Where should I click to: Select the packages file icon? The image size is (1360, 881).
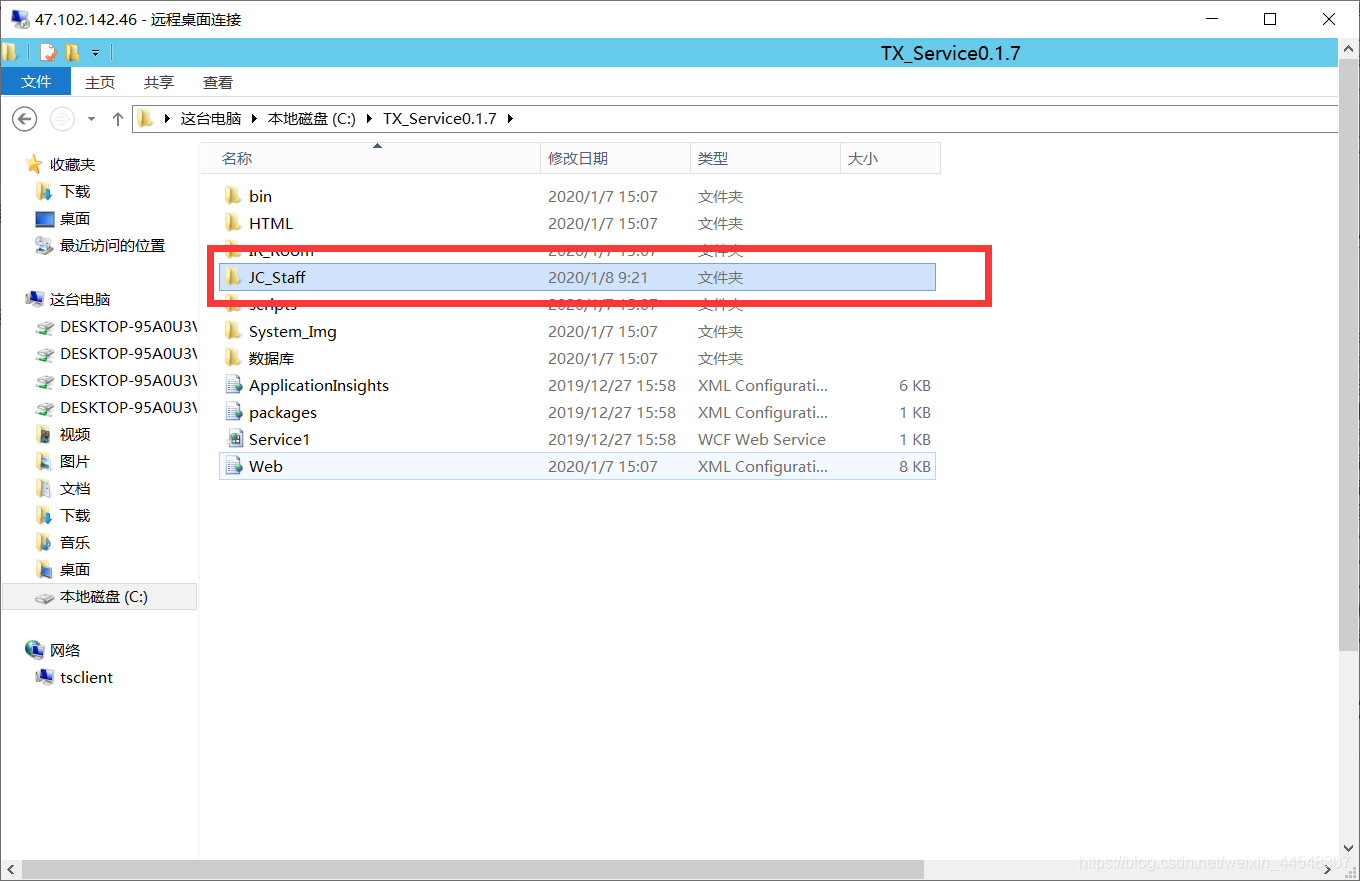tap(233, 412)
